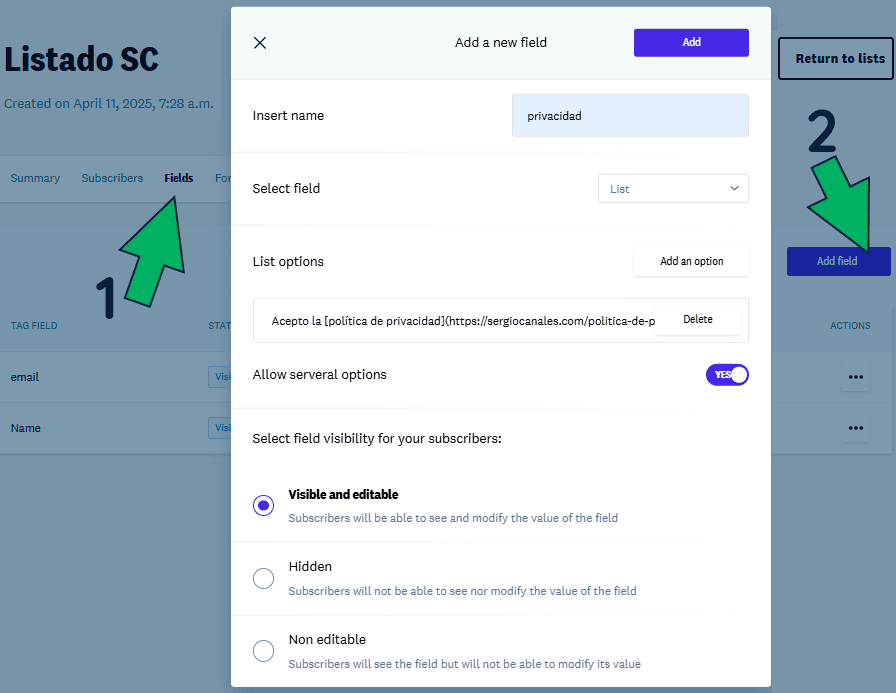Select Visible and editable radio option
The width and height of the screenshot is (896, 693).
point(263,505)
